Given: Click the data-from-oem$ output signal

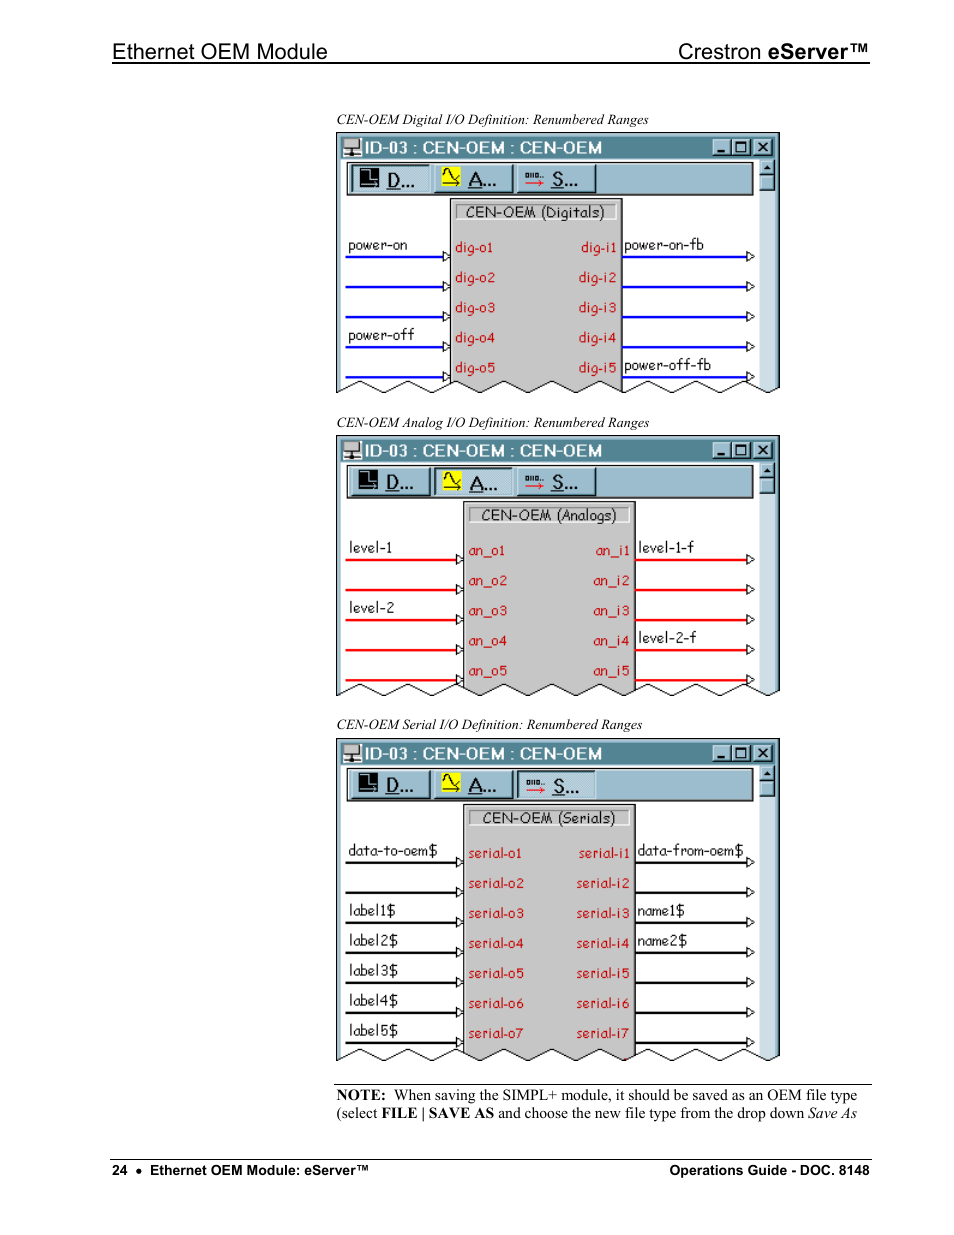Looking at the screenshot, I should coord(691,851).
